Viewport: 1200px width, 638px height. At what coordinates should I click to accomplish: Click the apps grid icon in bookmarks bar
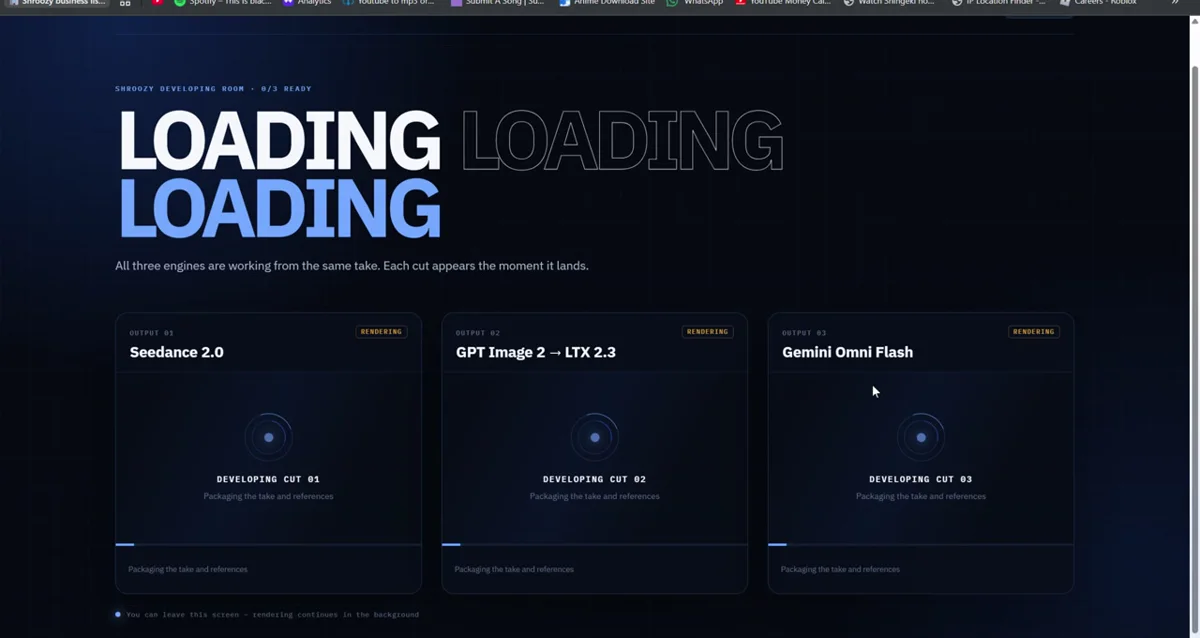(125, 3)
